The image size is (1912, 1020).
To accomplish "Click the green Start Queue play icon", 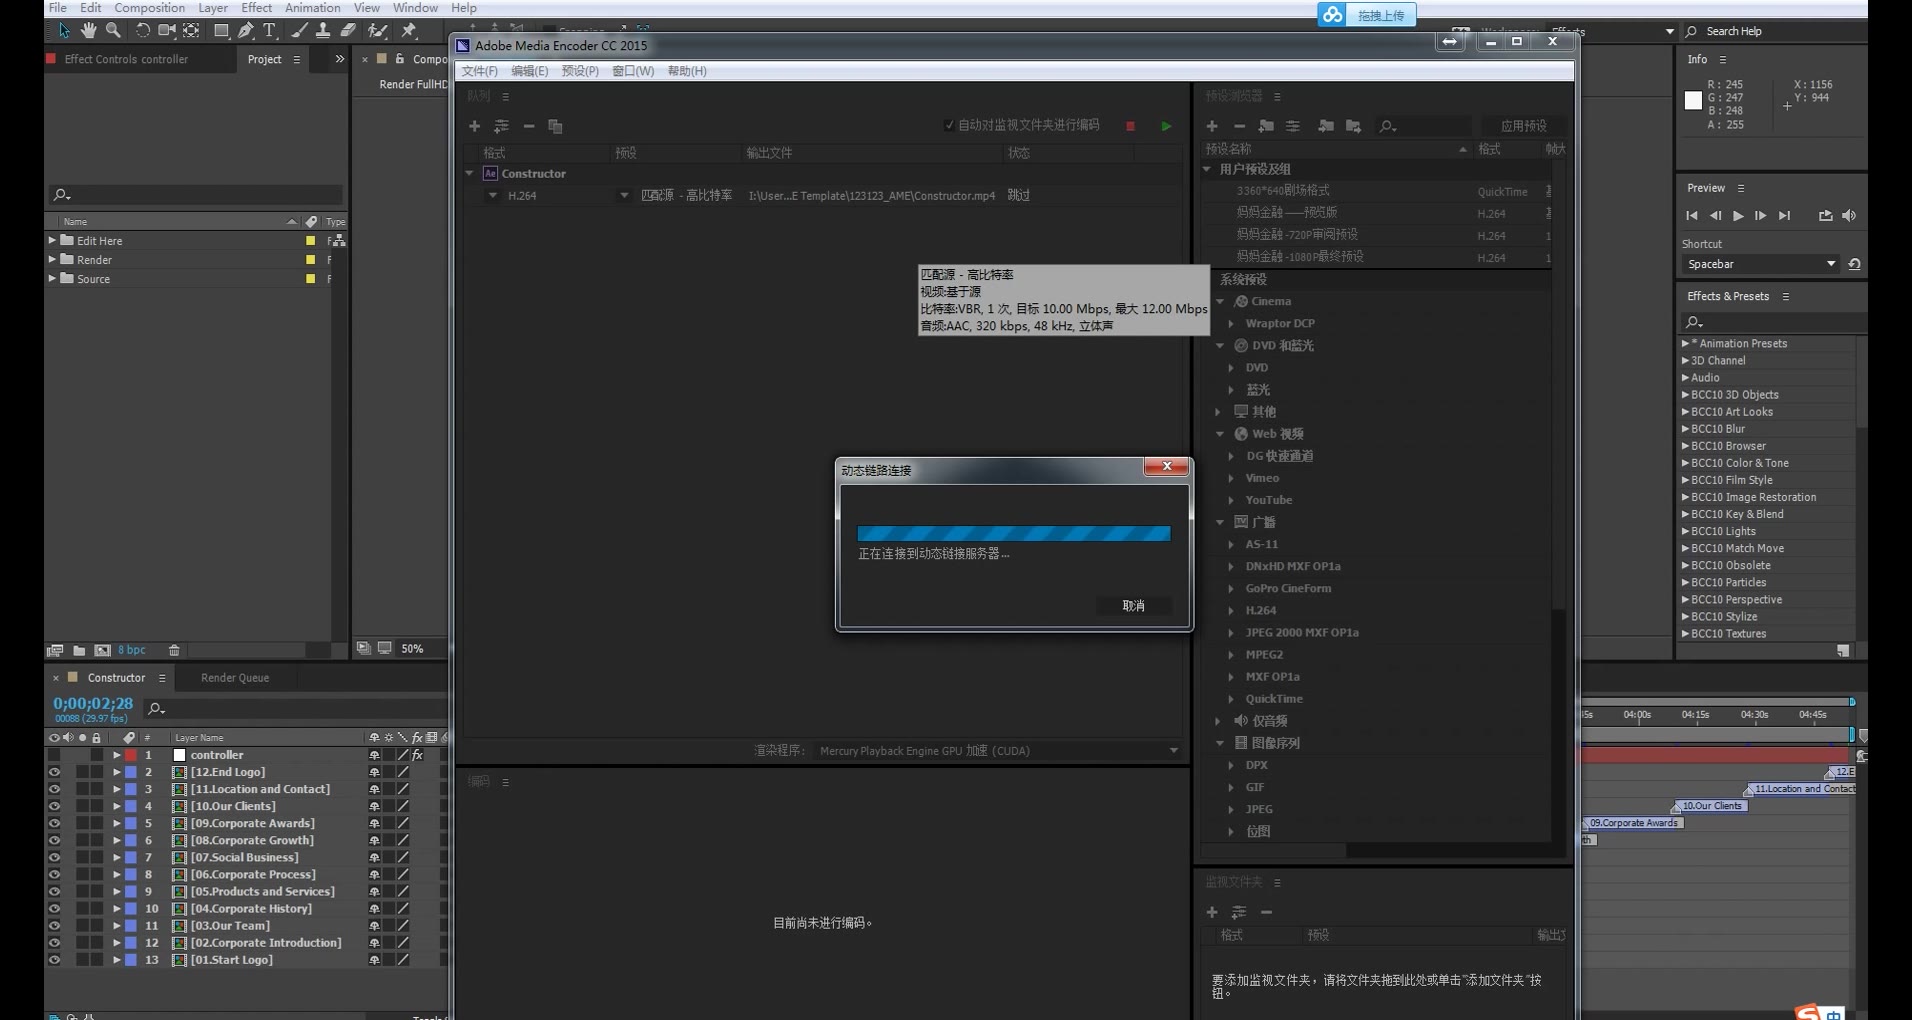I will (1166, 126).
